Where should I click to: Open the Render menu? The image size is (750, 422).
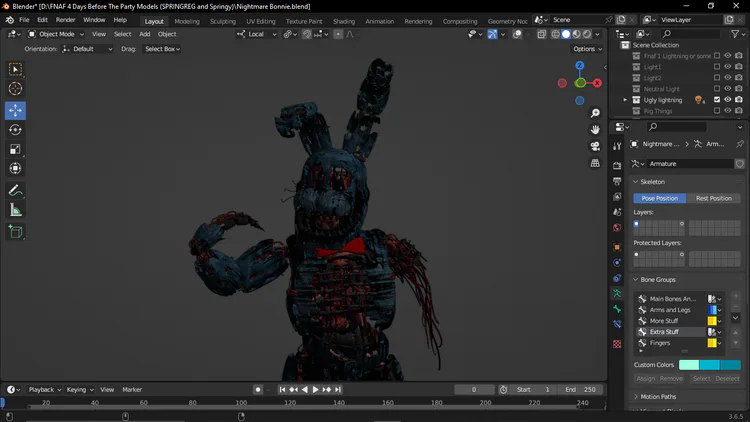point(66,20)
